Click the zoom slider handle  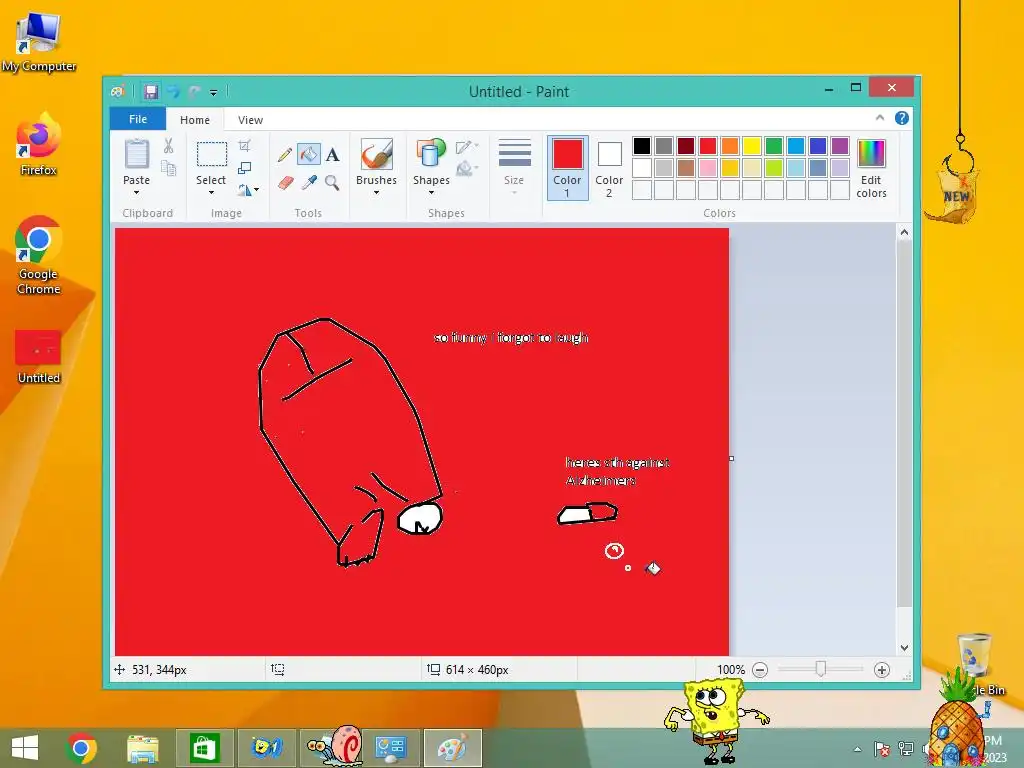click(821, 669)
